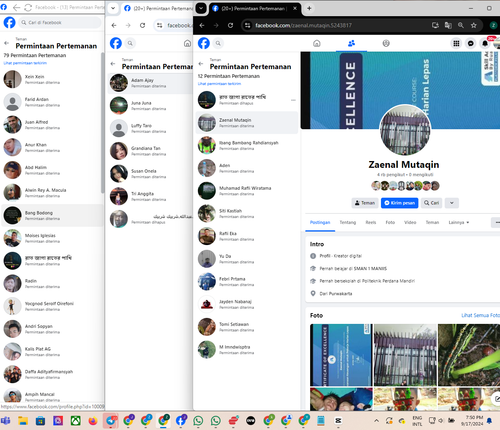Open chevron dropdown next to Cari button
The width and height of the screenshot is (500, 430).
click(x=452, y=203)
